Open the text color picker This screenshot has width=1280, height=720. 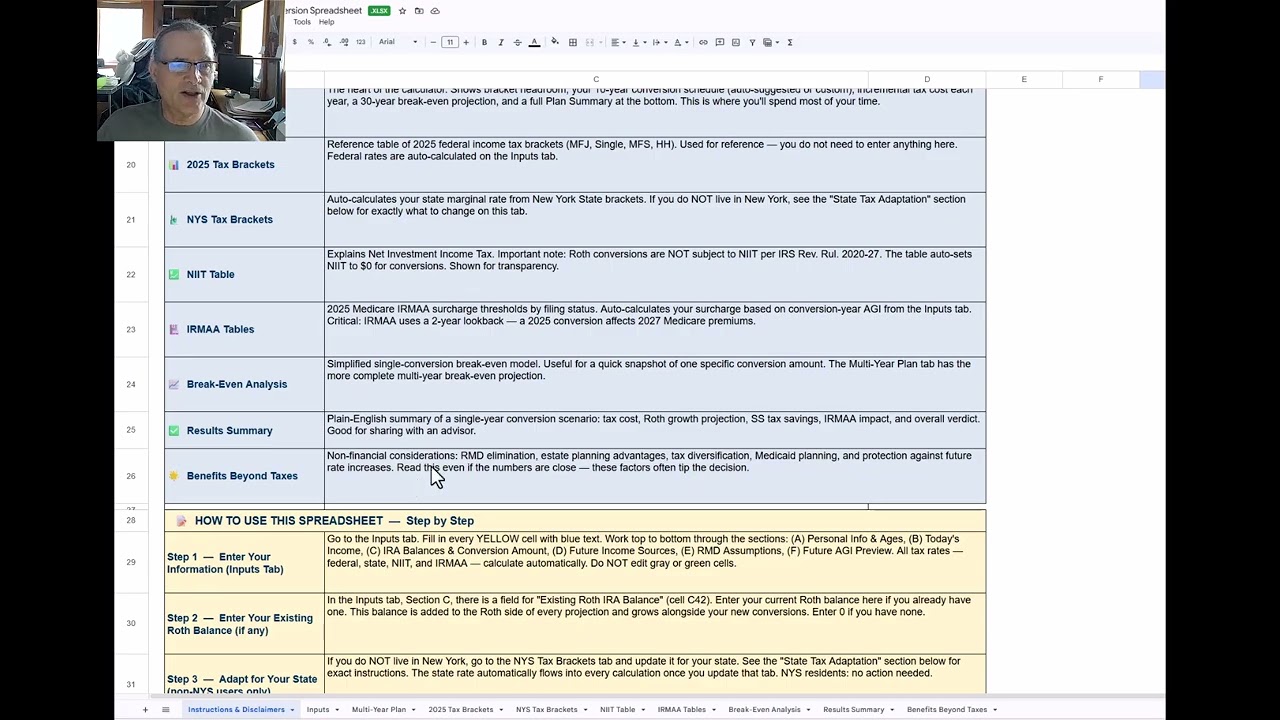[x=534, y=42]
